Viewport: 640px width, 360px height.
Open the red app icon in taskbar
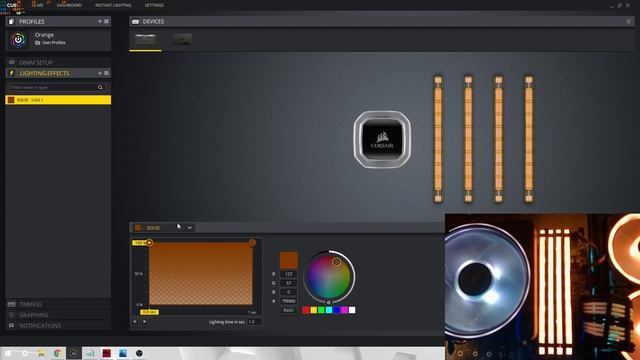pos(107,353)
